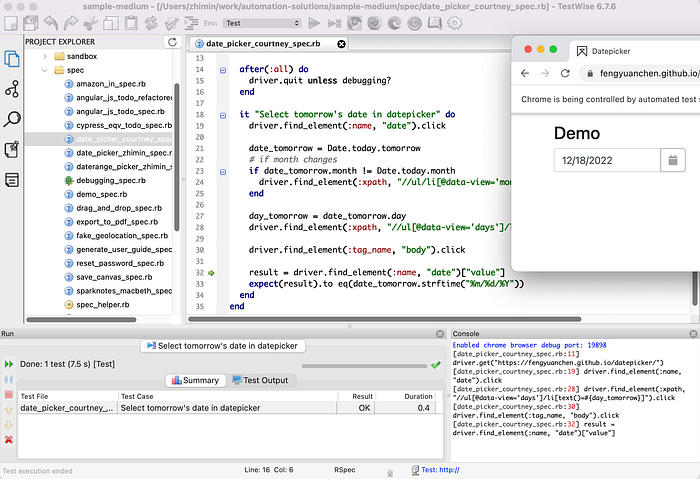The width and height of the screenshot is (700, 479).
Task: Close the Console panel
Action: click(x=693, y=334)
